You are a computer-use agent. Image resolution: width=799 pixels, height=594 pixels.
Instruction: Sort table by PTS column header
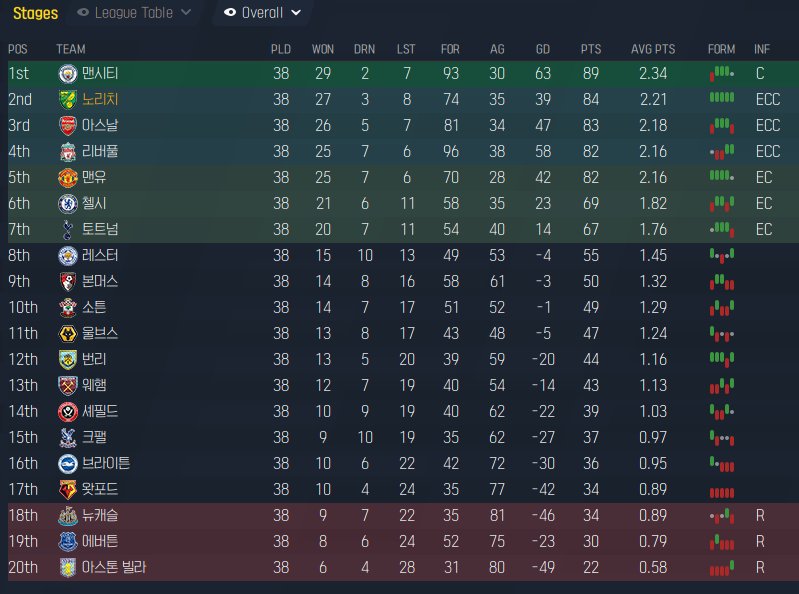tap(591, 49)
